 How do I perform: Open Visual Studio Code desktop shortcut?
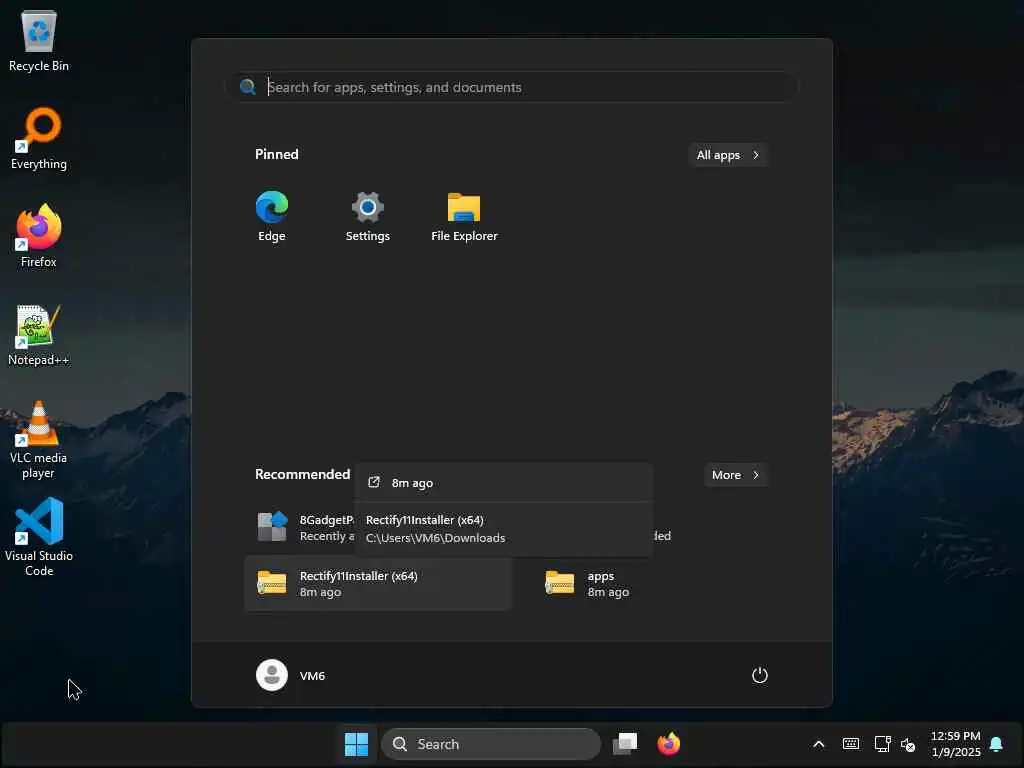pos(39,537)
